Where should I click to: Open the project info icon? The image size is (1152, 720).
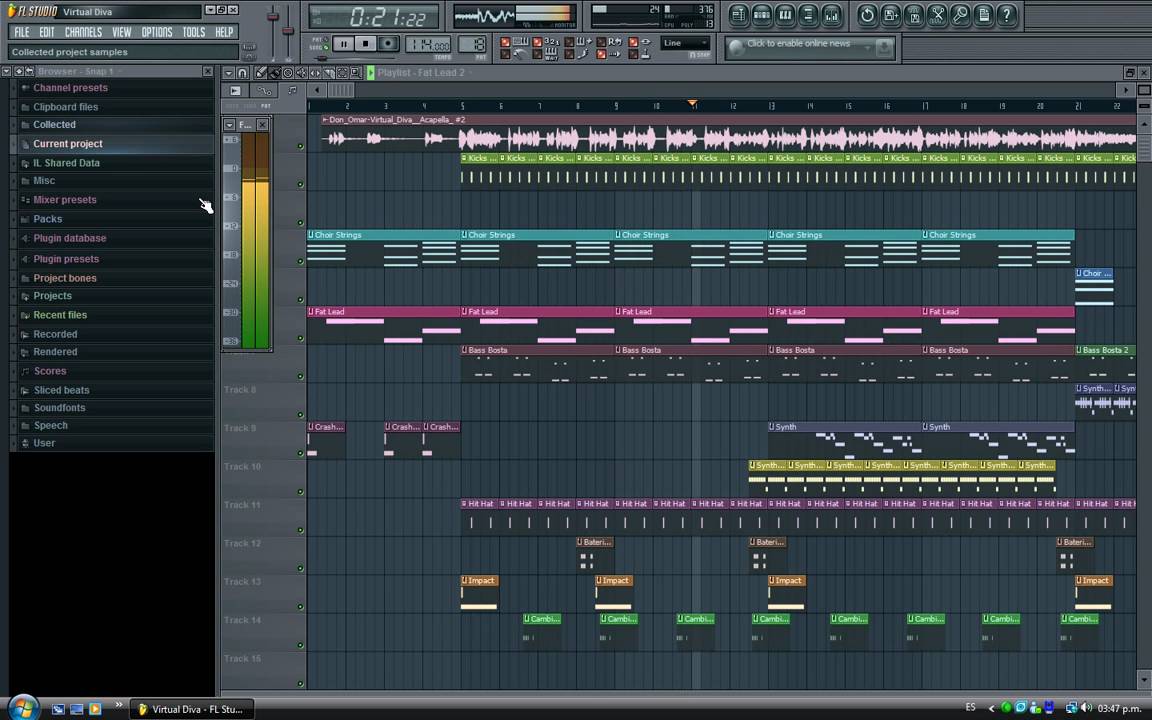pyautogui.click(x=984, y=15)
